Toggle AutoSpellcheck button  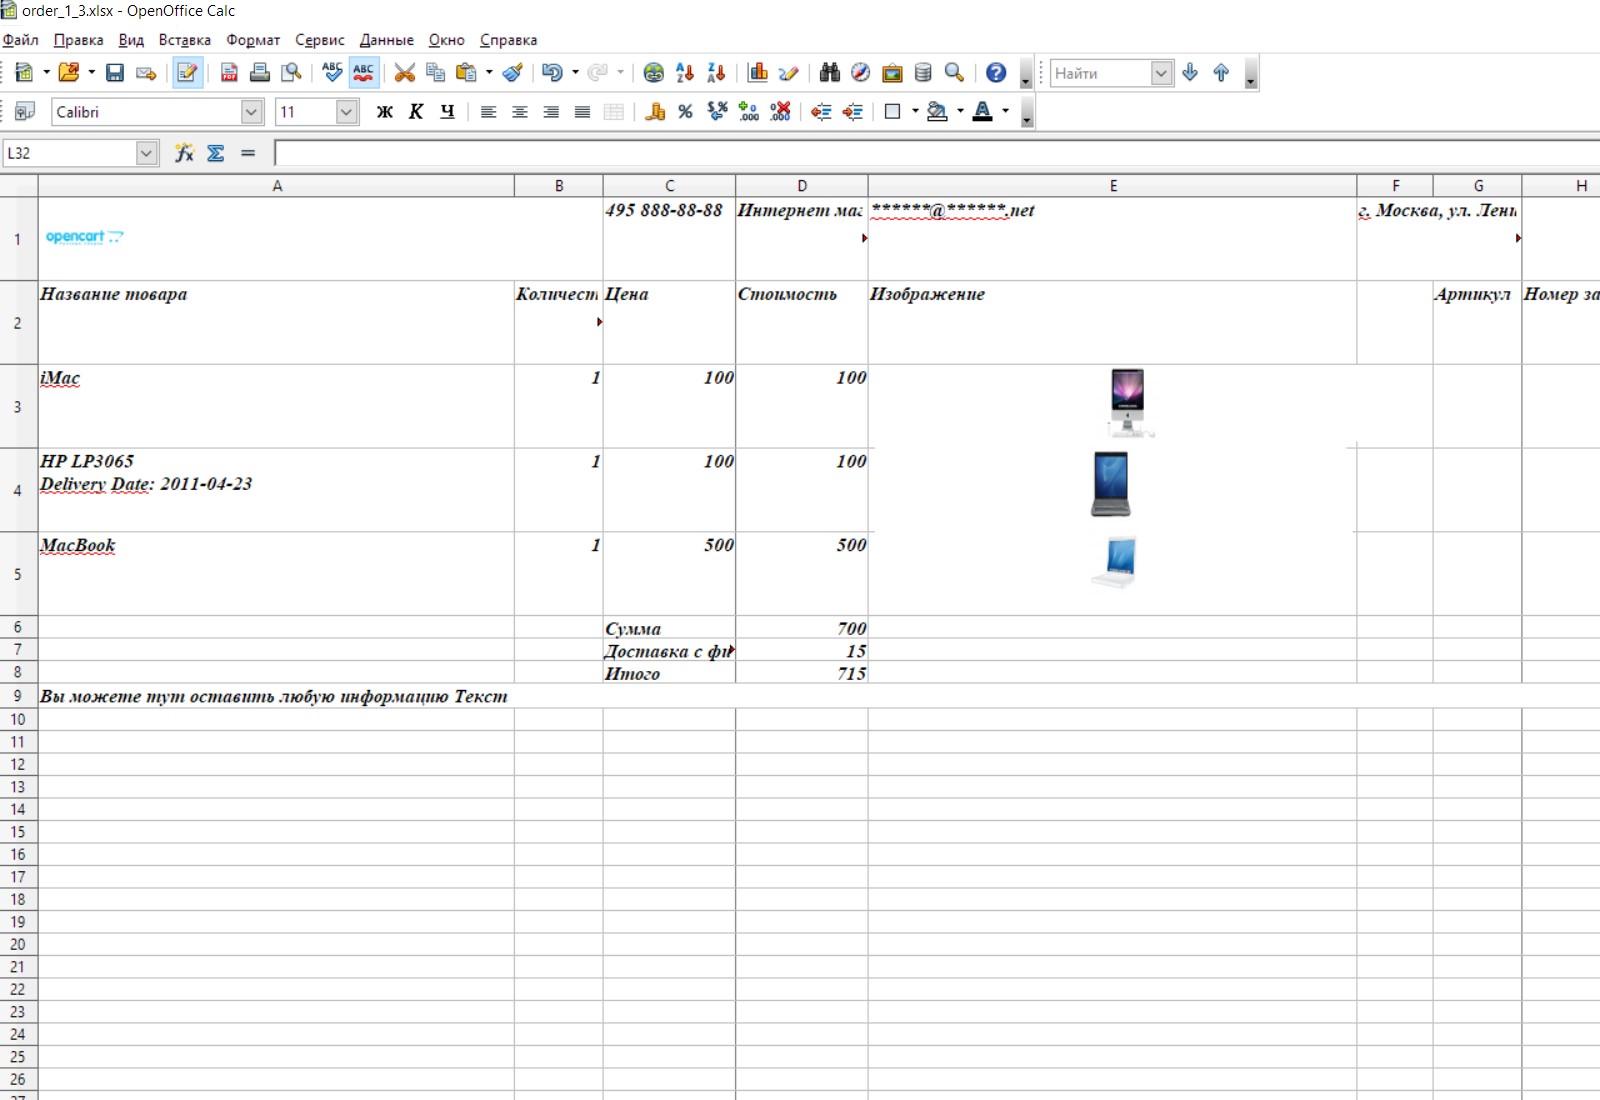coord(364,73)
